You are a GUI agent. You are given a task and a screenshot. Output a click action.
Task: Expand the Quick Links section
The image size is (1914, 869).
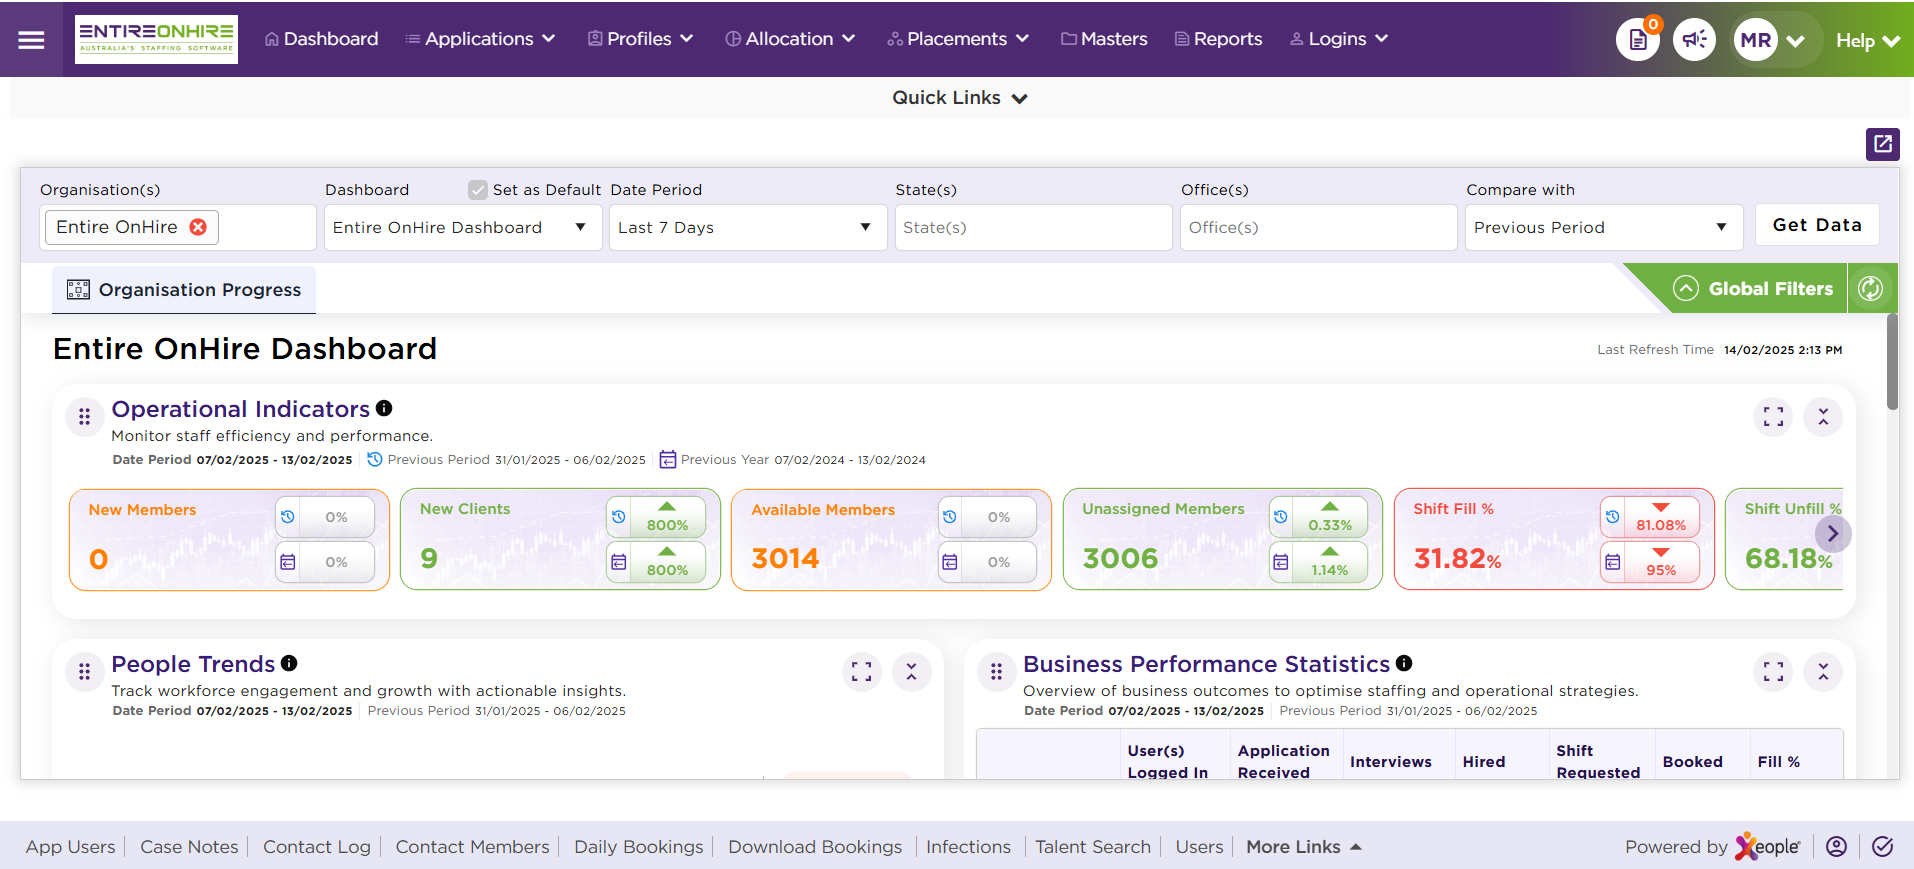tap(959, 98)
